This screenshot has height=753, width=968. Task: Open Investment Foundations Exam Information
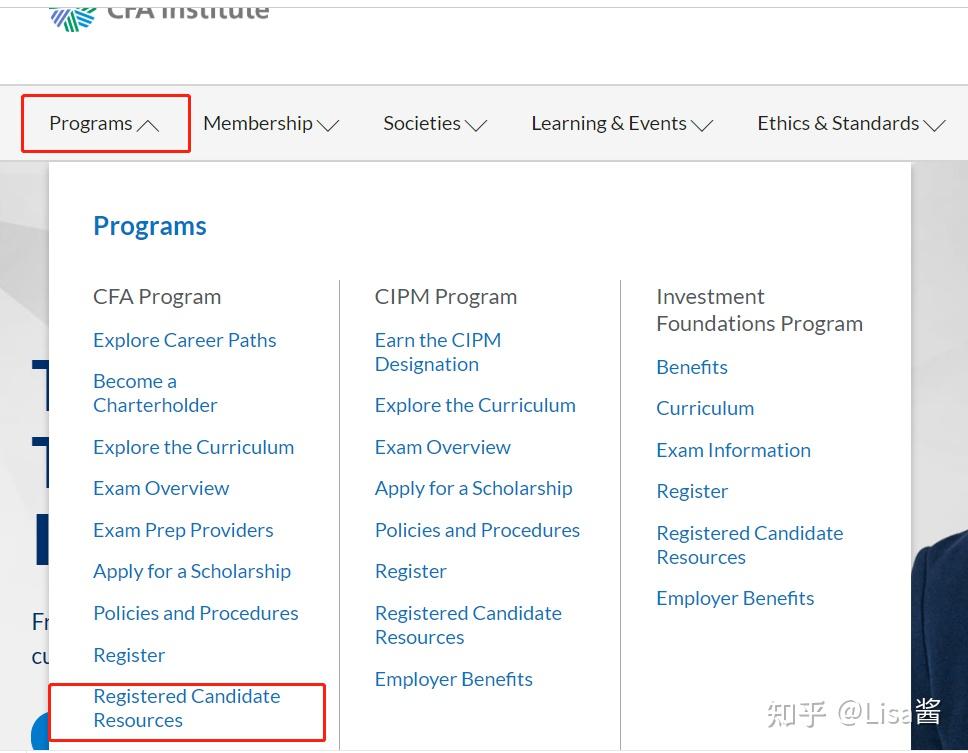[733, 450]
